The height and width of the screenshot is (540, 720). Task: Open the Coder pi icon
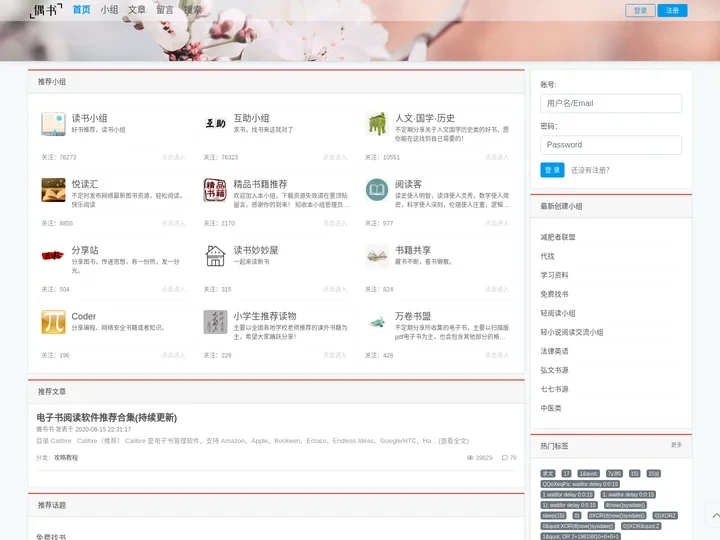53,322
